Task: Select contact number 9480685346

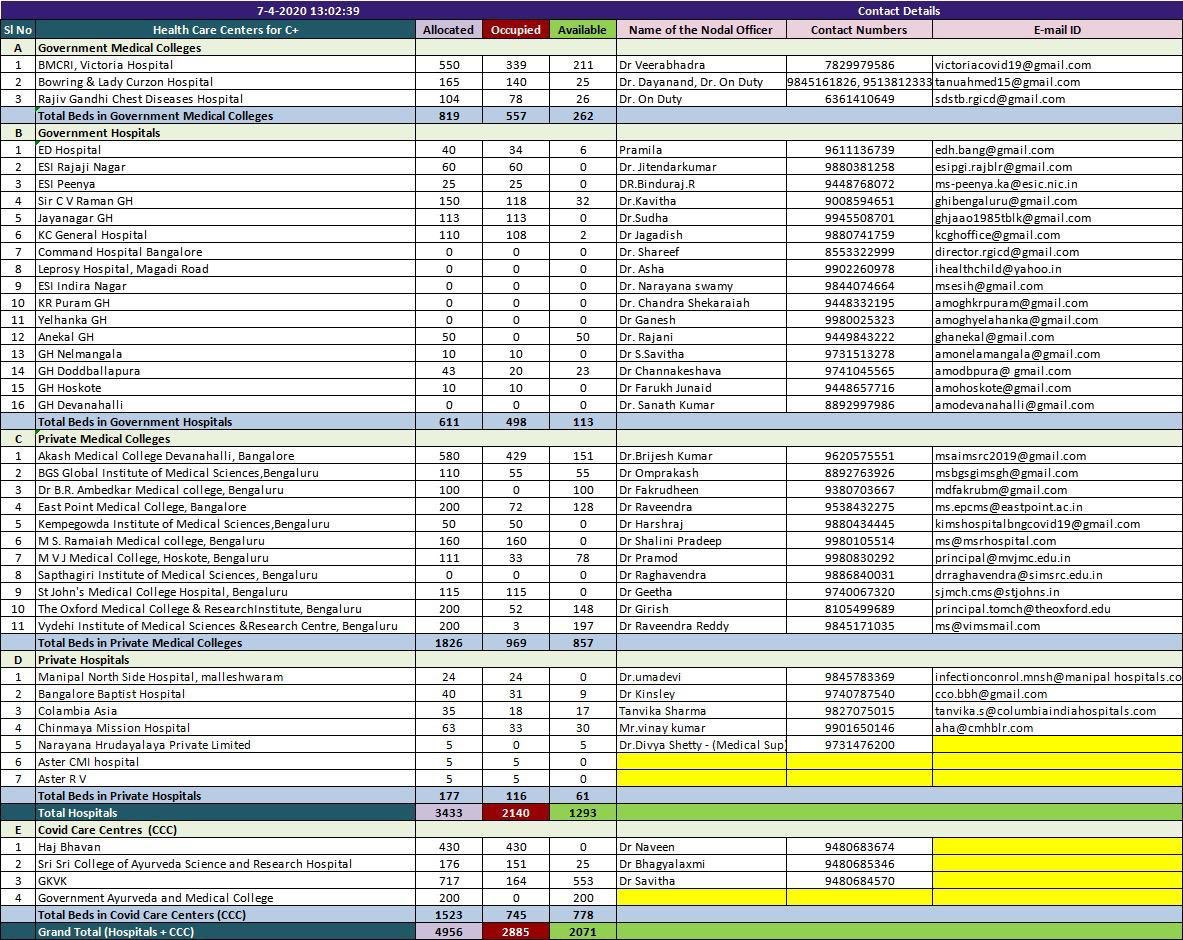Action: [859, 864]
